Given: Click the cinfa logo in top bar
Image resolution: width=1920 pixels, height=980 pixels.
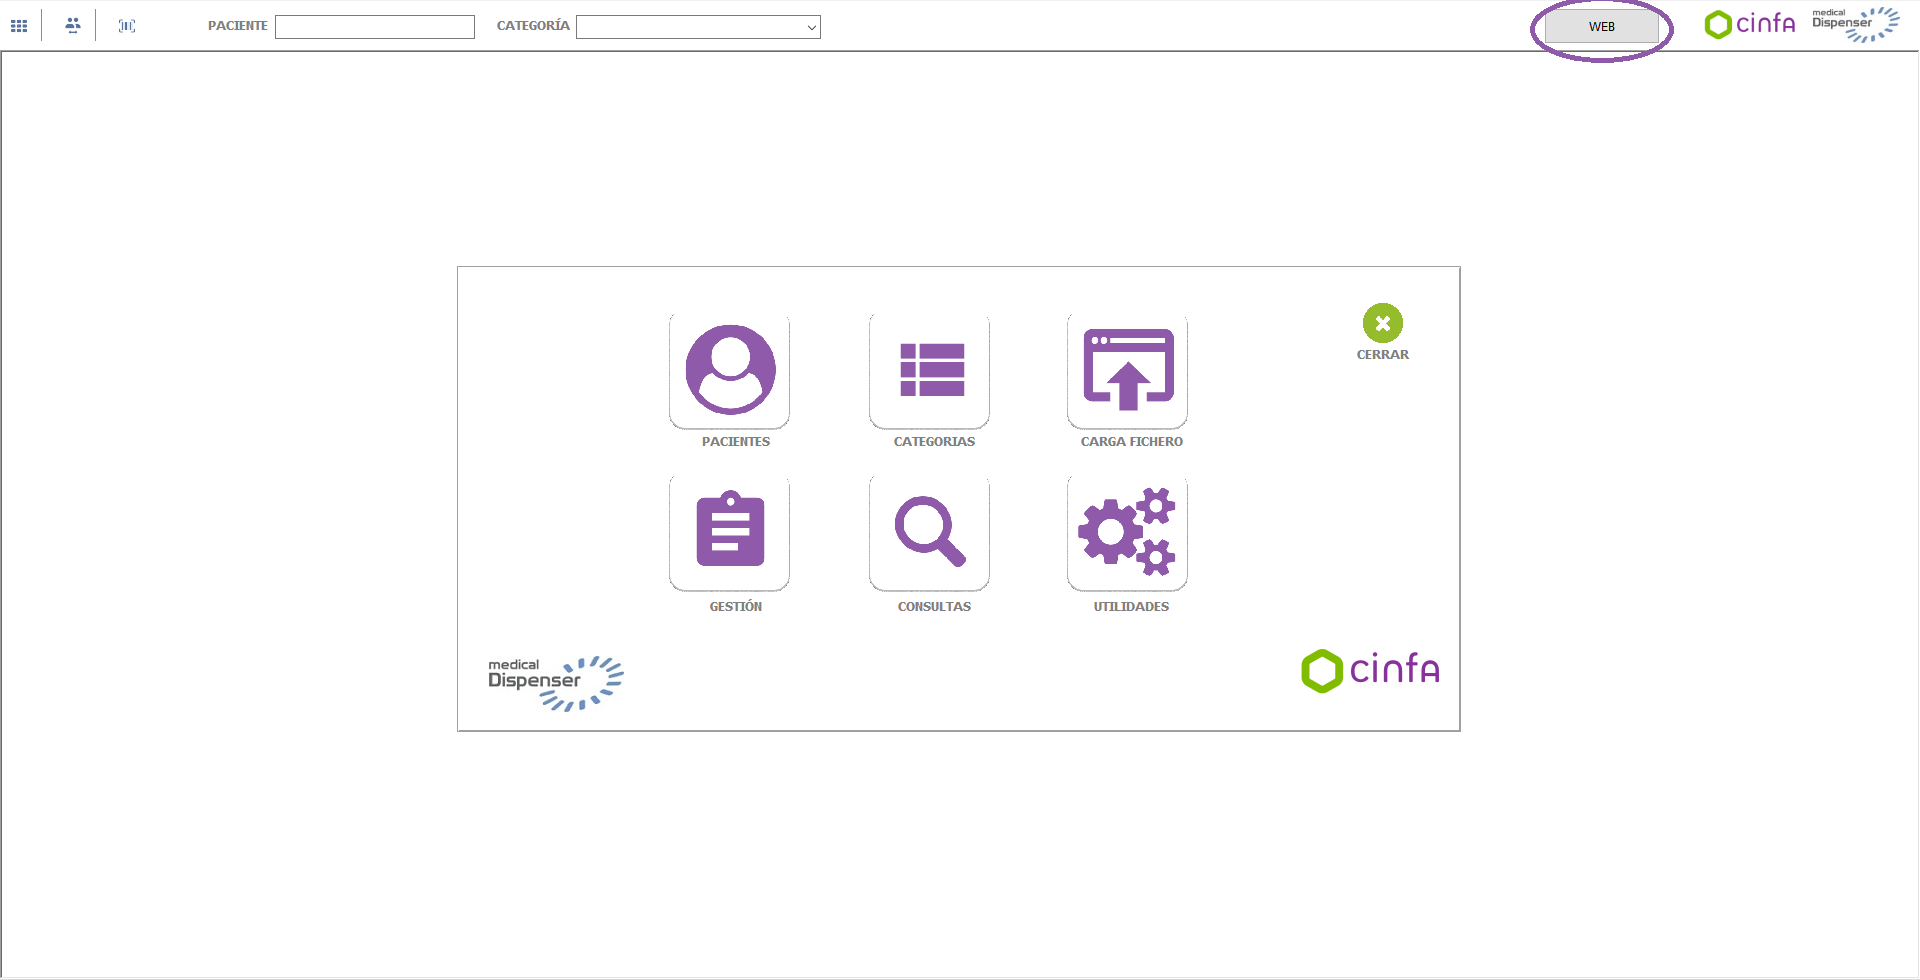Looking at the screenshot, I should click(x=1749, y=24).
